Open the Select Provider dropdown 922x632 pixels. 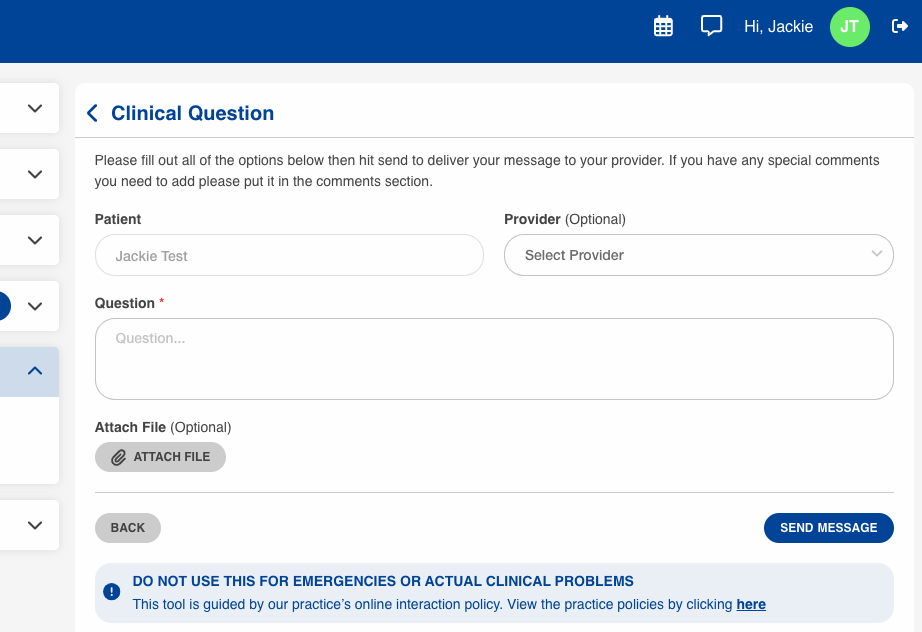pos(698,255)
